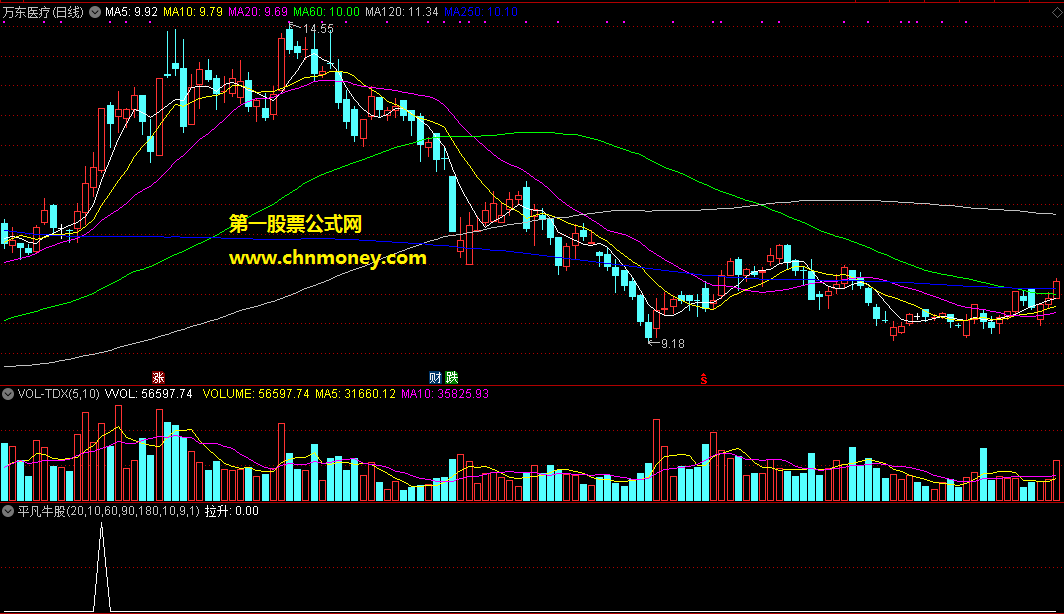The image size is (1064, 614).
Task: Click the blue 财 marker icon
Action: [435, 377]
